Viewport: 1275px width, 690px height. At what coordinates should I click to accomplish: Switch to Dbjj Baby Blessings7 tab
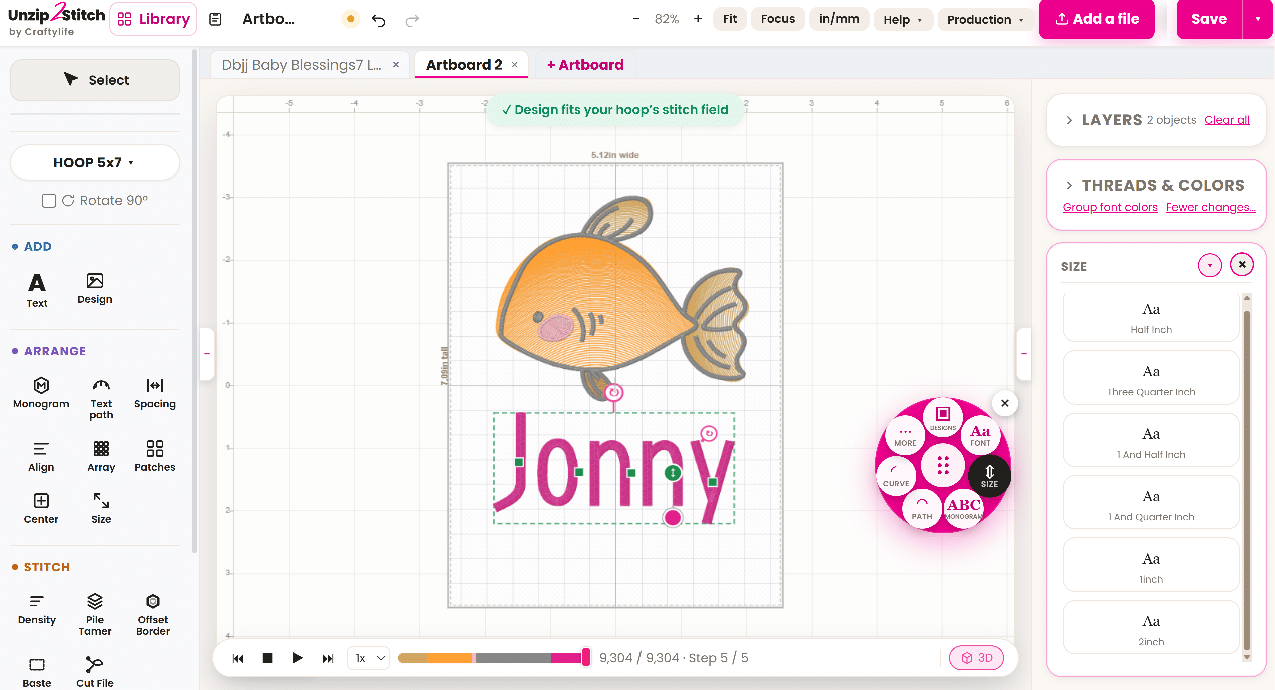point(301,65)
